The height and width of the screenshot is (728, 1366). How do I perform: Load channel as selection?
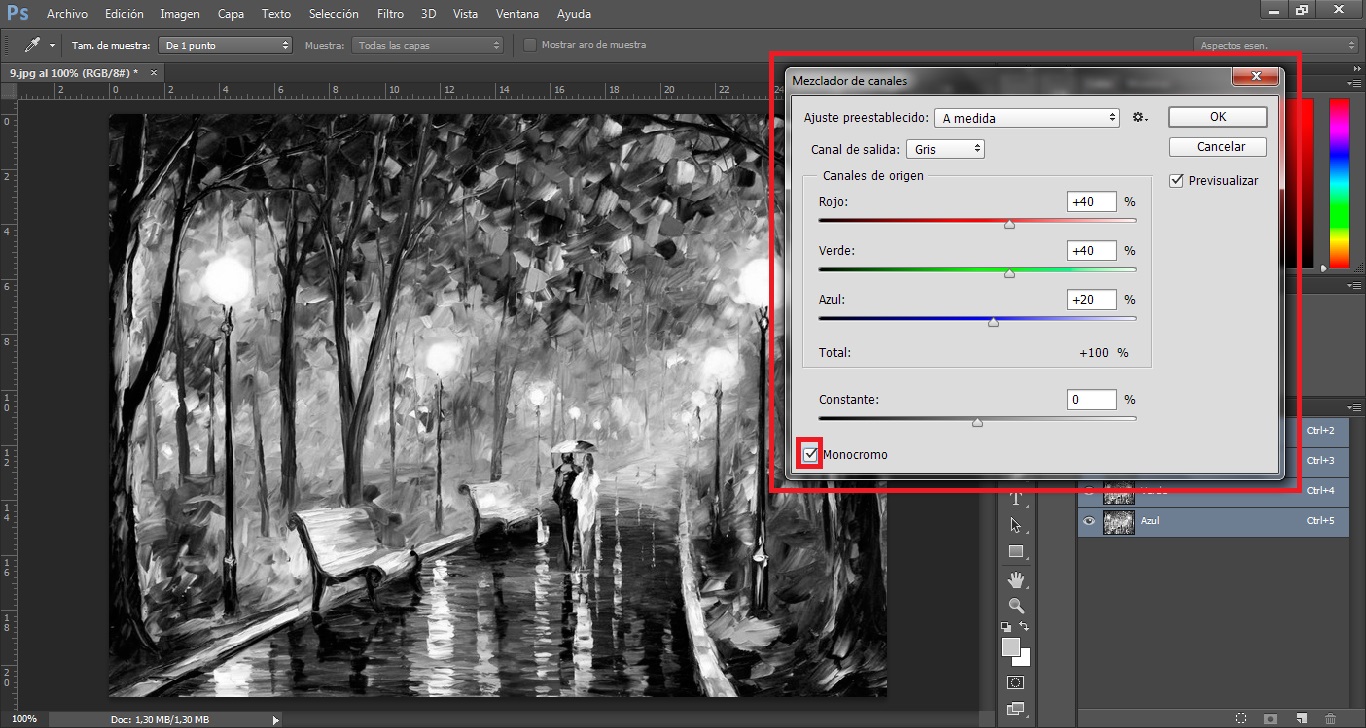click(1240, 718)
